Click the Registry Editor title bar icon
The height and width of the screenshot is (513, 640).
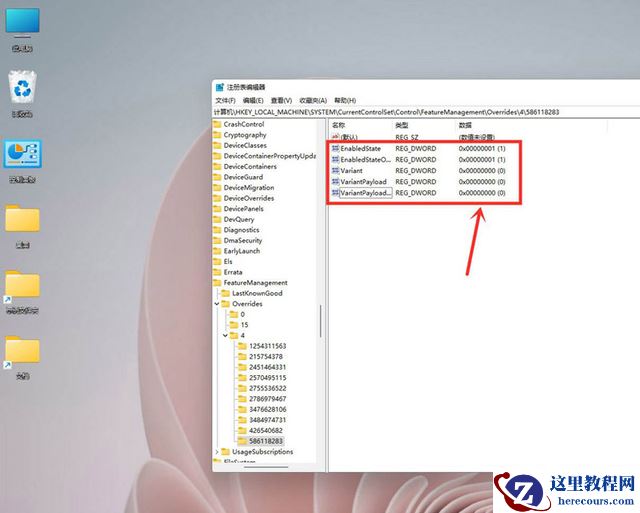point(220,87)
